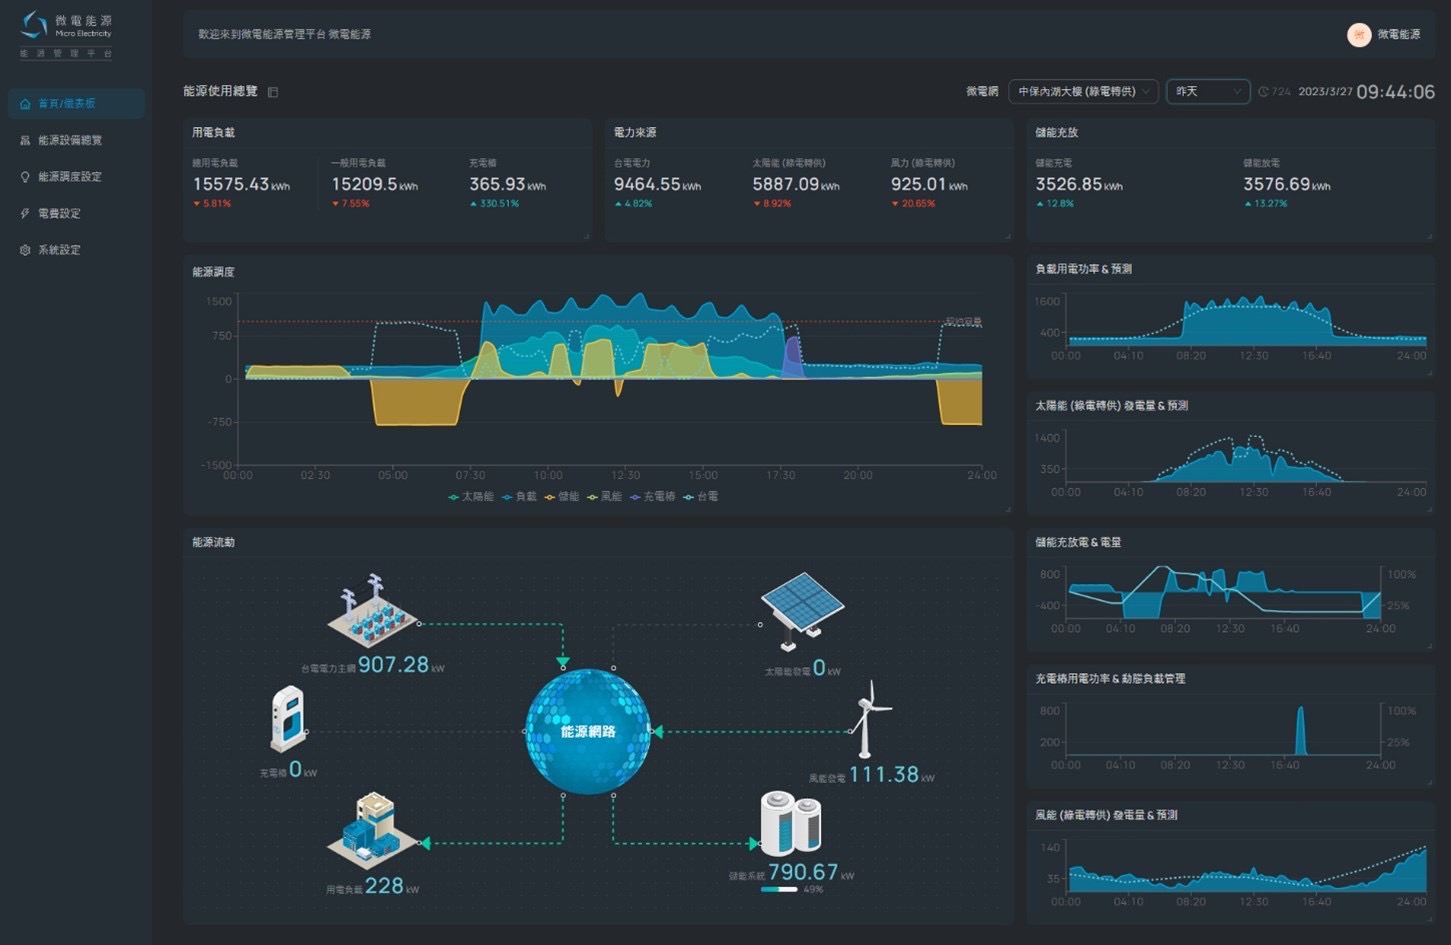The width and height of the screenshot is (1451, 945).
Task: Click the battery storage system icon
Action: click(x=790, y=822)
